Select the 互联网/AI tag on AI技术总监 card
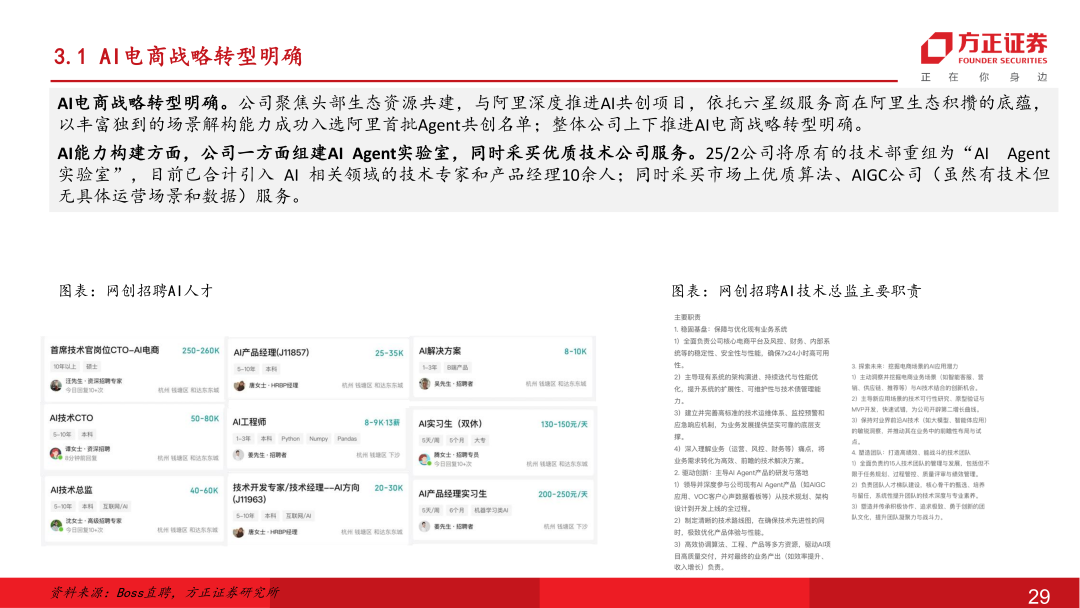1080x608 pixels. tap(115, 507)
